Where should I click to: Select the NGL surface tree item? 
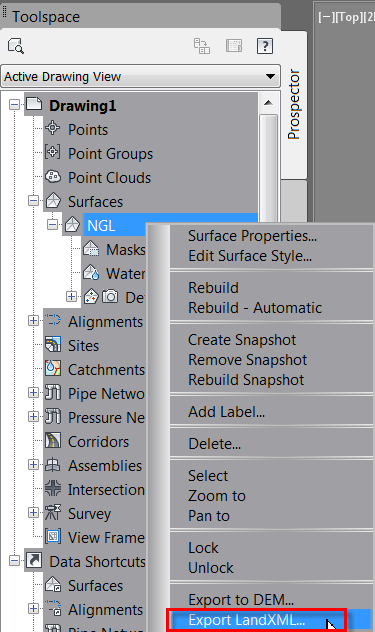coord(101,225)
